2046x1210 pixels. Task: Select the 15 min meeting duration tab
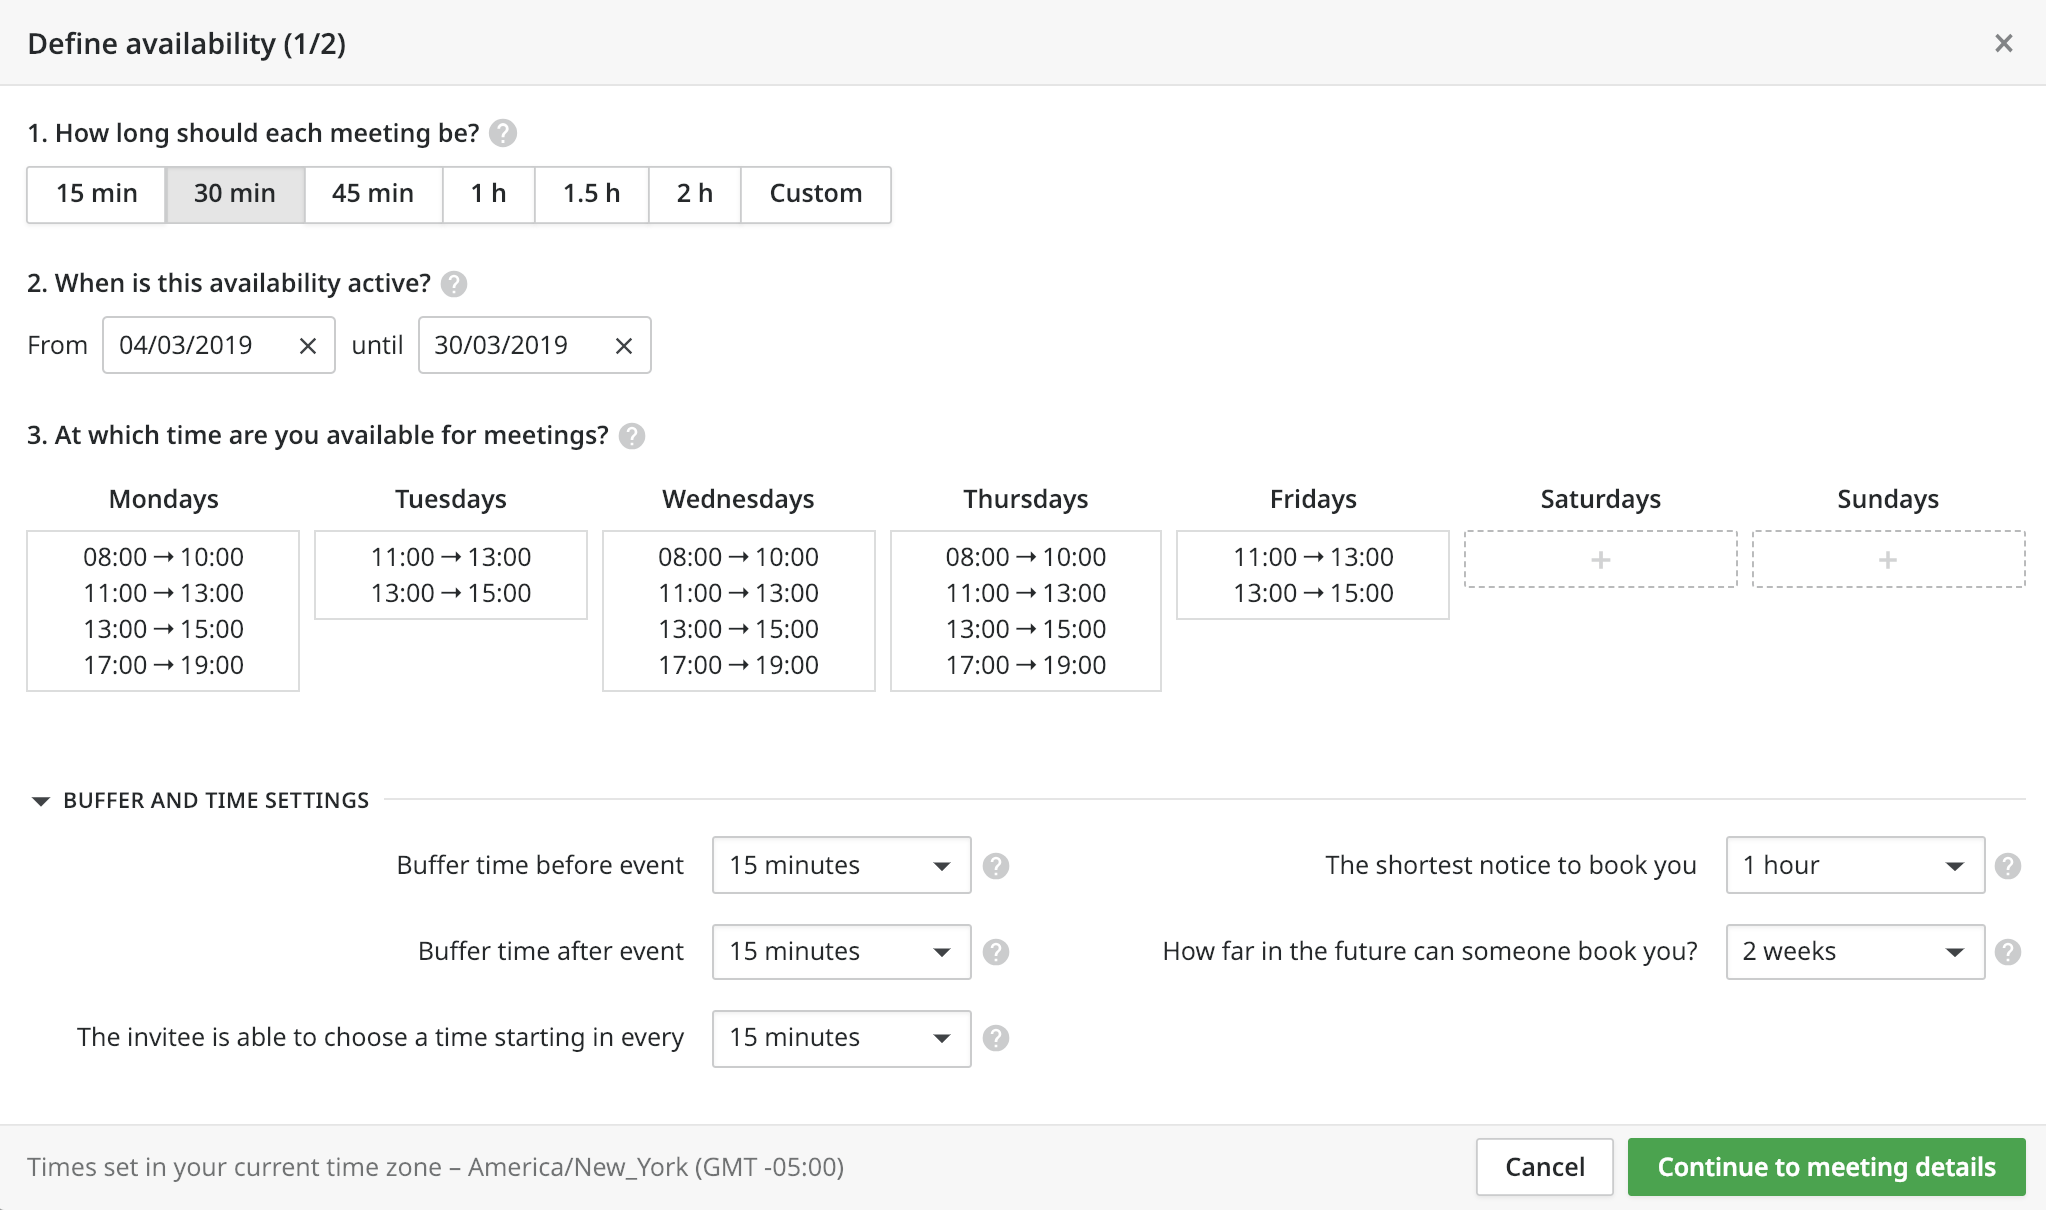pos(95,192)
